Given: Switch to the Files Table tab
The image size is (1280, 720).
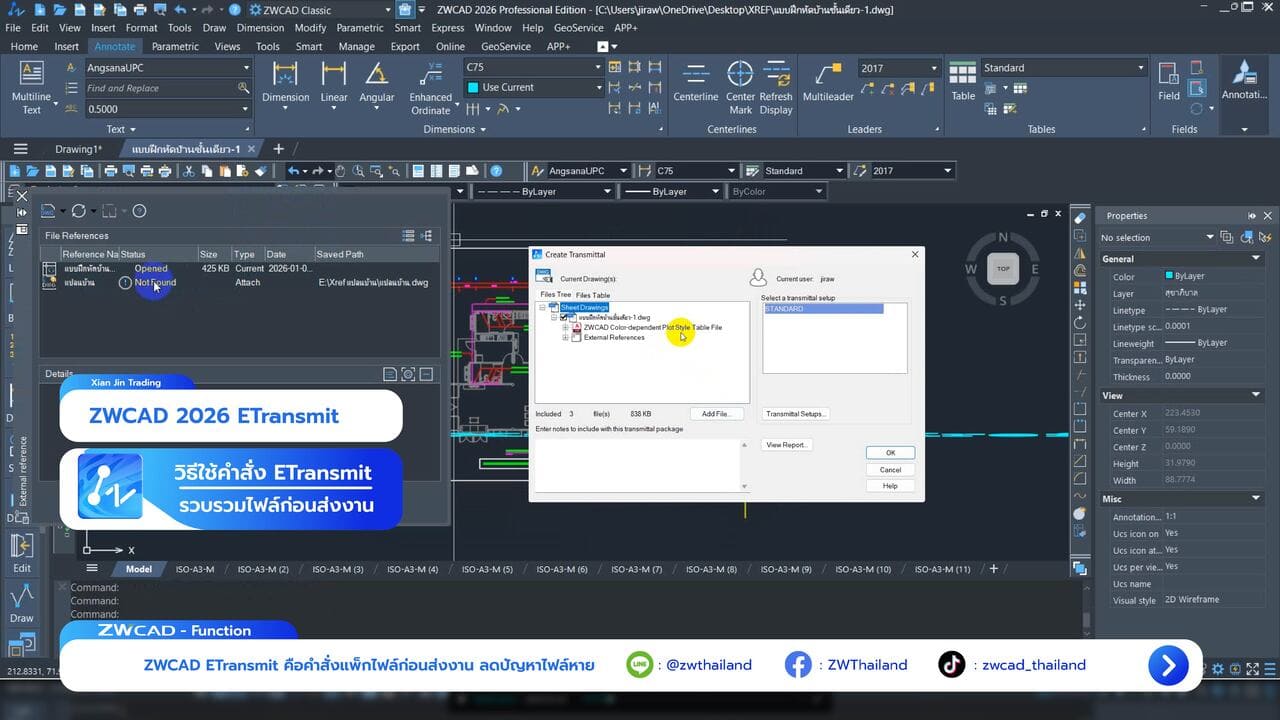Looking at the screenshot, I should (x=593, y=296).
